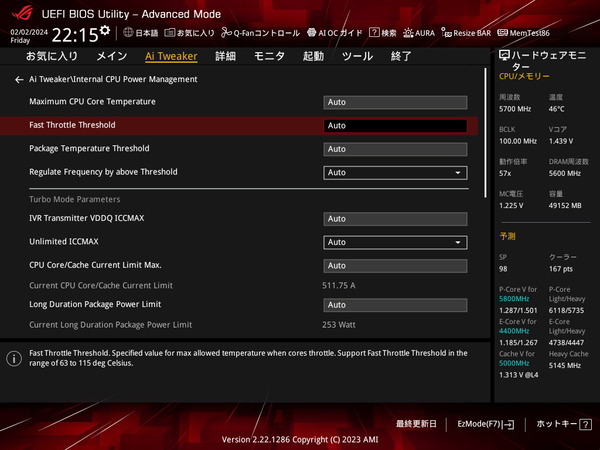Toggle Resize BAR icon
Viewport: 600px width, 450px height.
click(446, 33)
